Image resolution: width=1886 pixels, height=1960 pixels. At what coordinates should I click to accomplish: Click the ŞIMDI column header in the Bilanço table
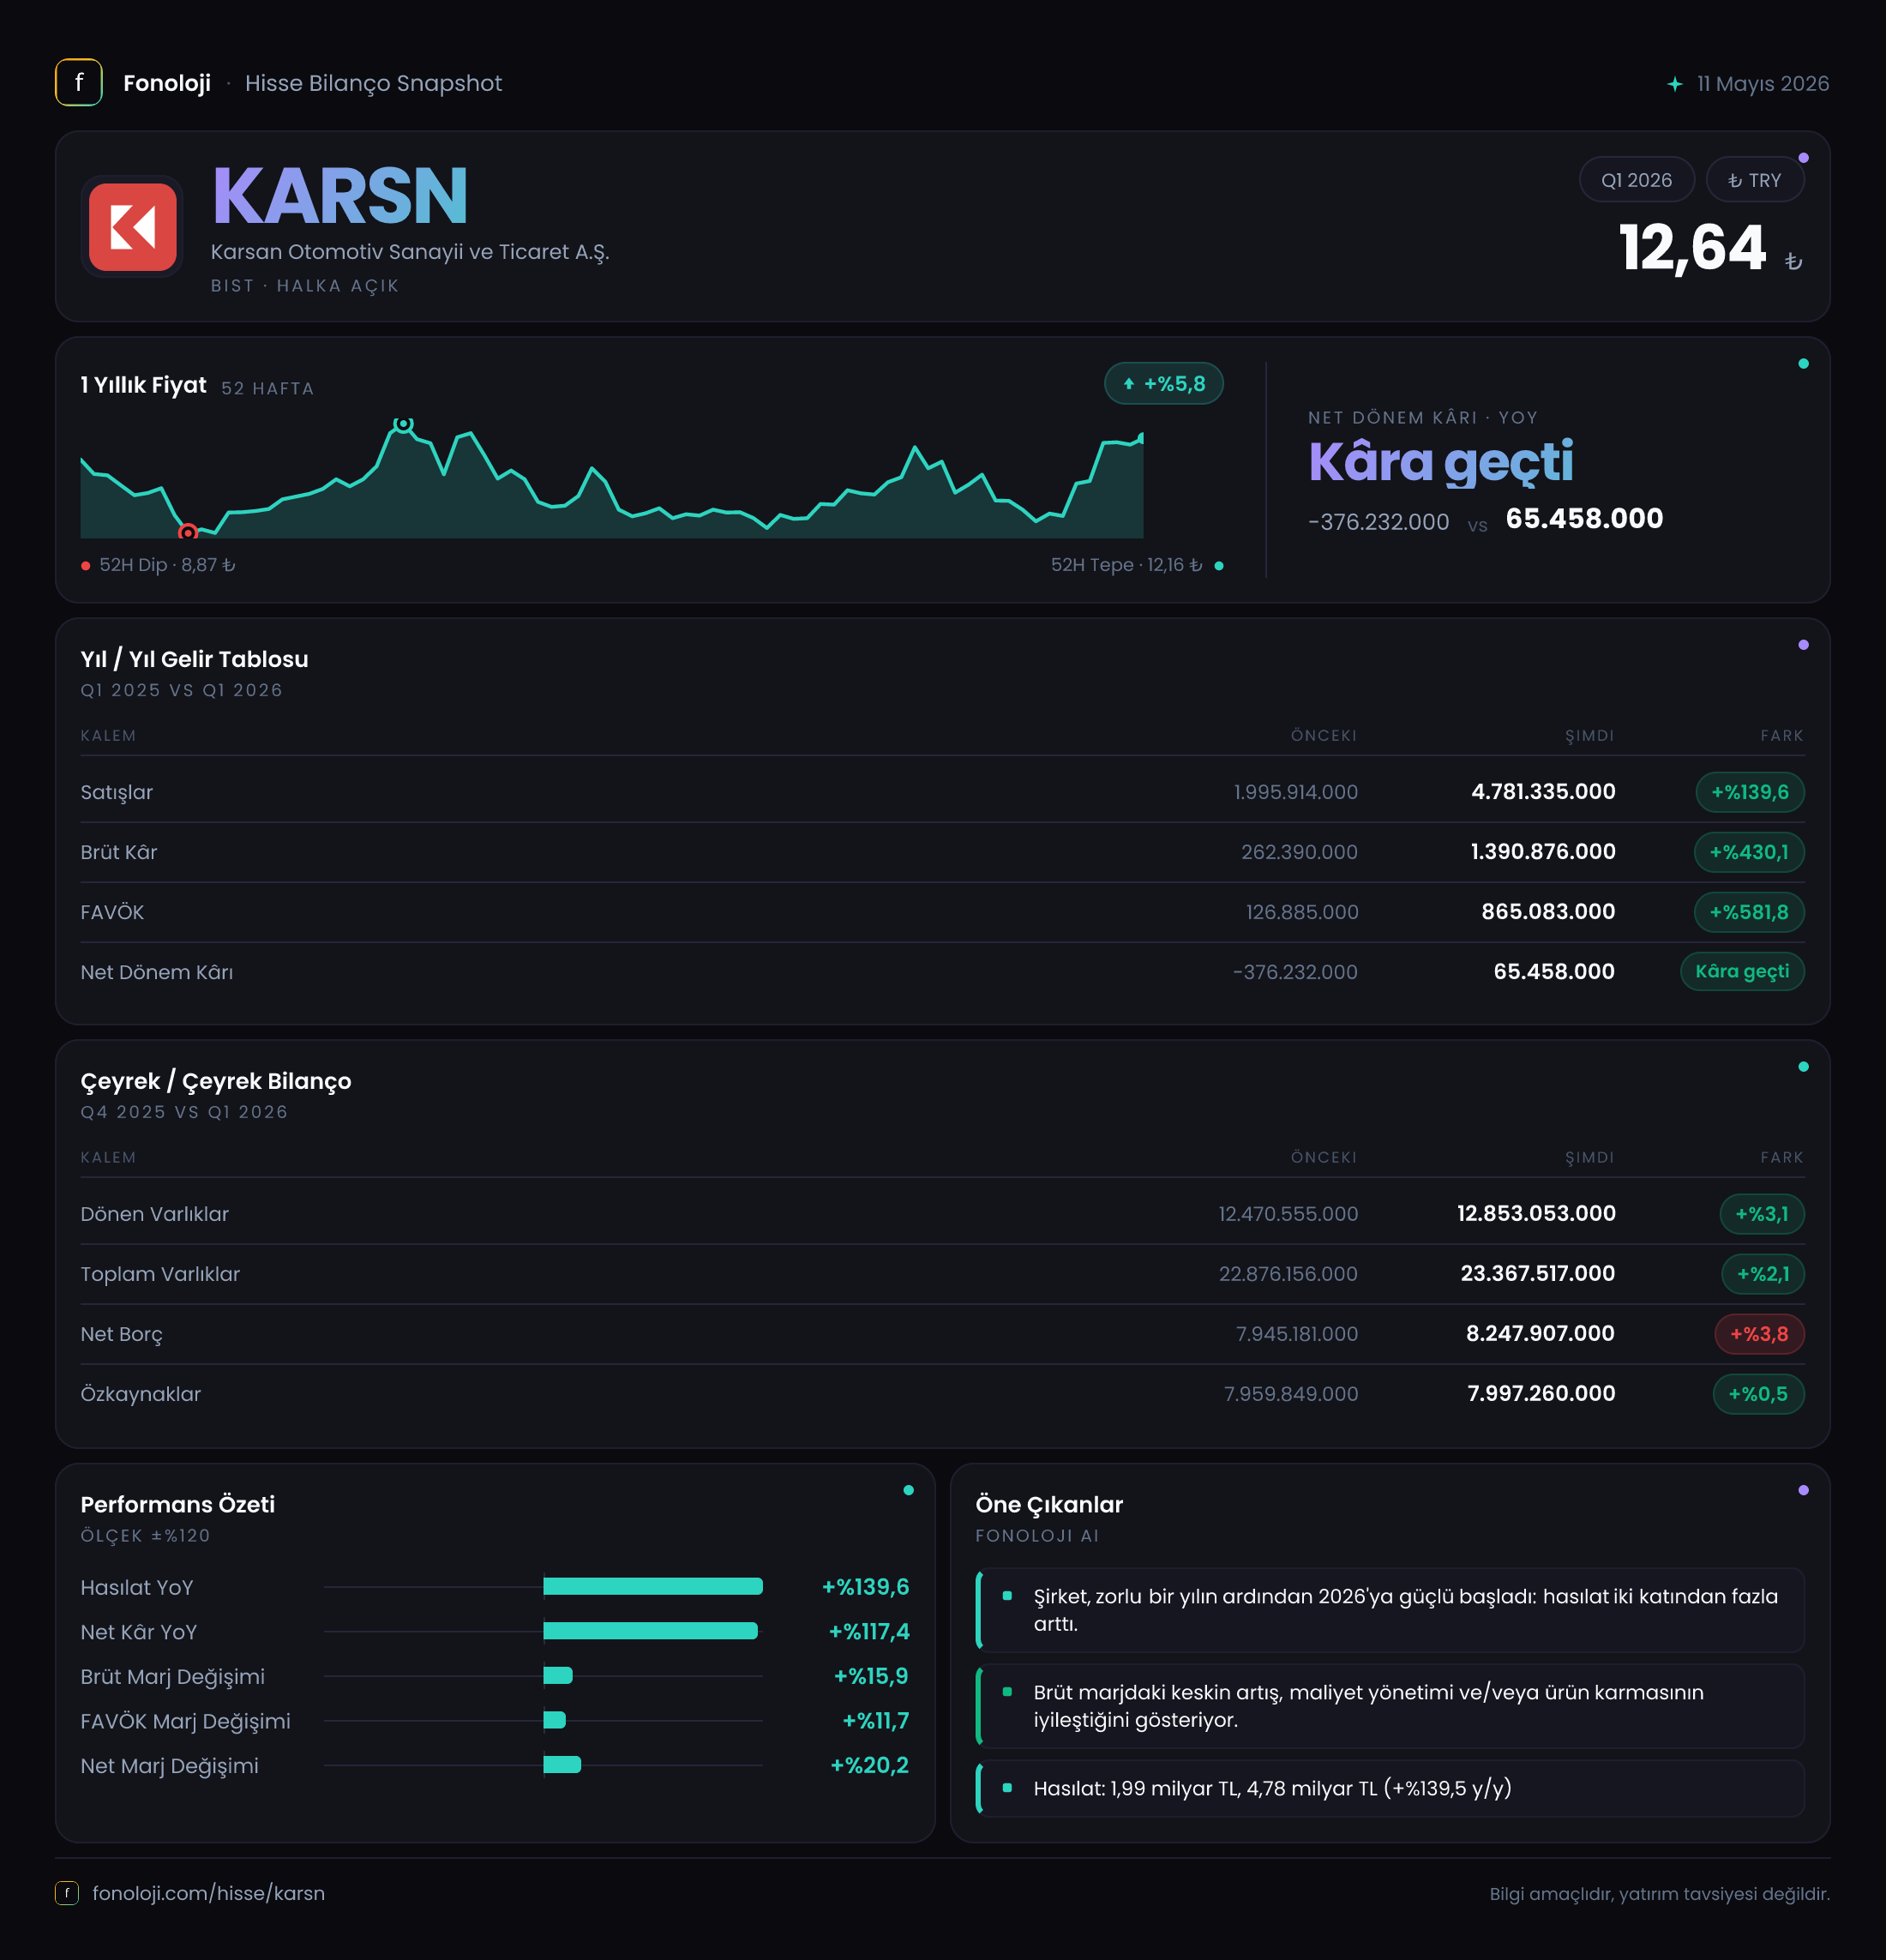point(1590,1158)
